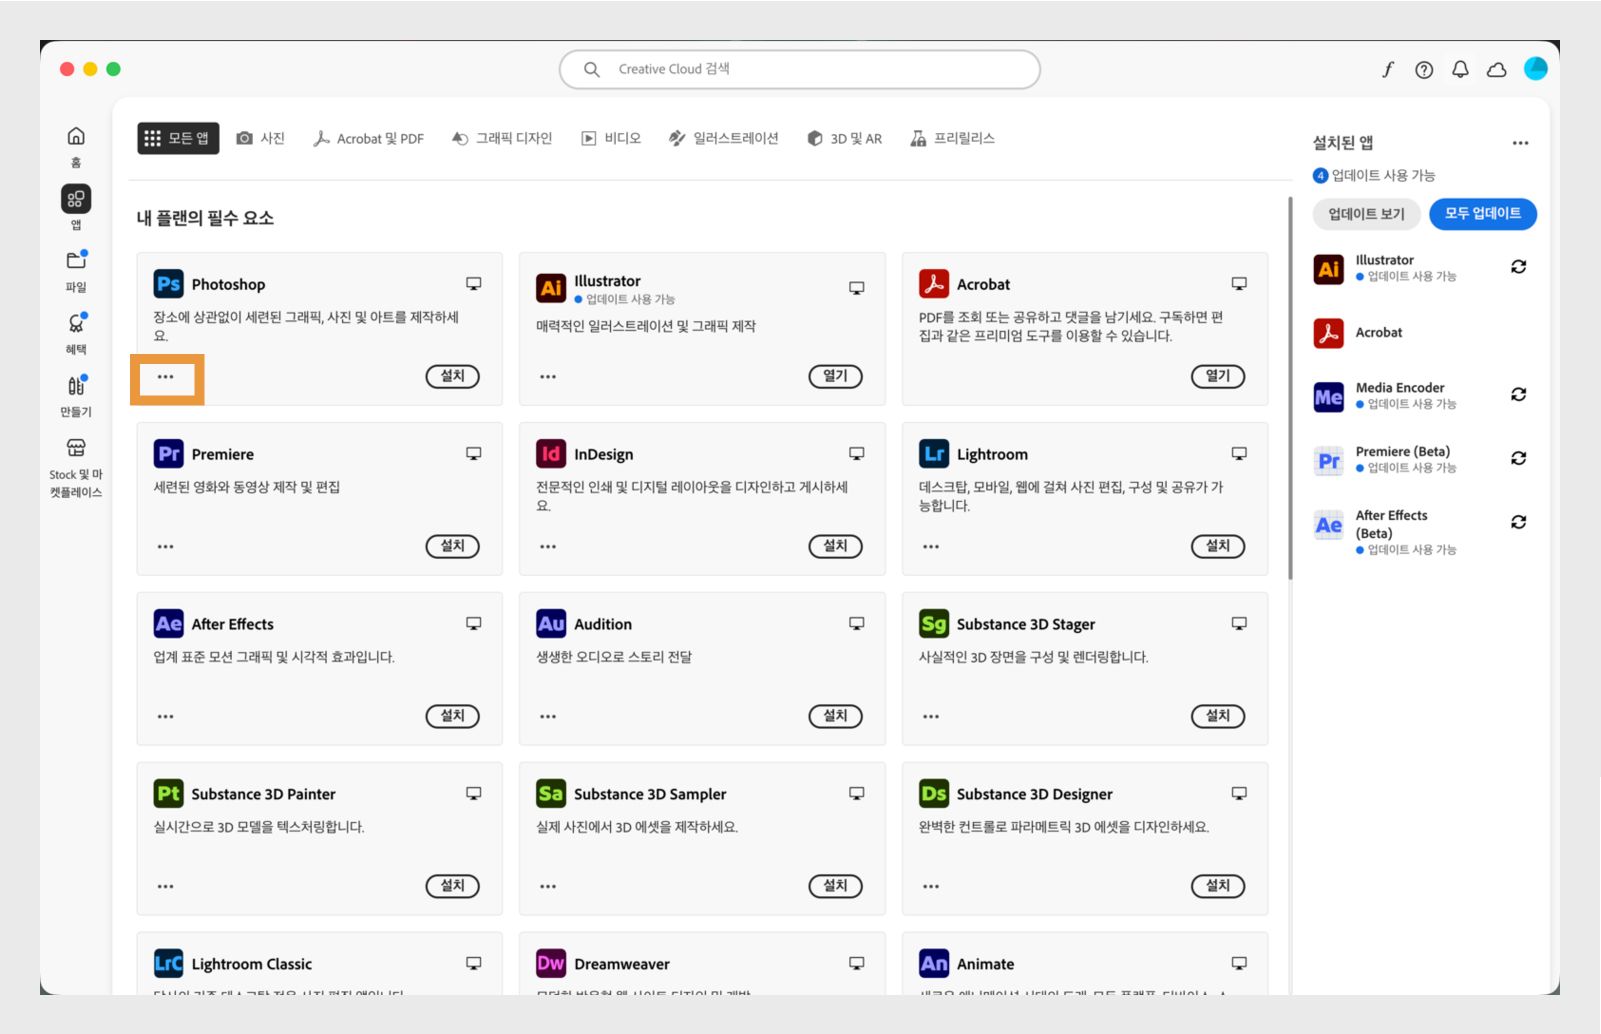Click the Audition Au app icon
Viewport: 1601px width, 1034px height.
[551, 624]
